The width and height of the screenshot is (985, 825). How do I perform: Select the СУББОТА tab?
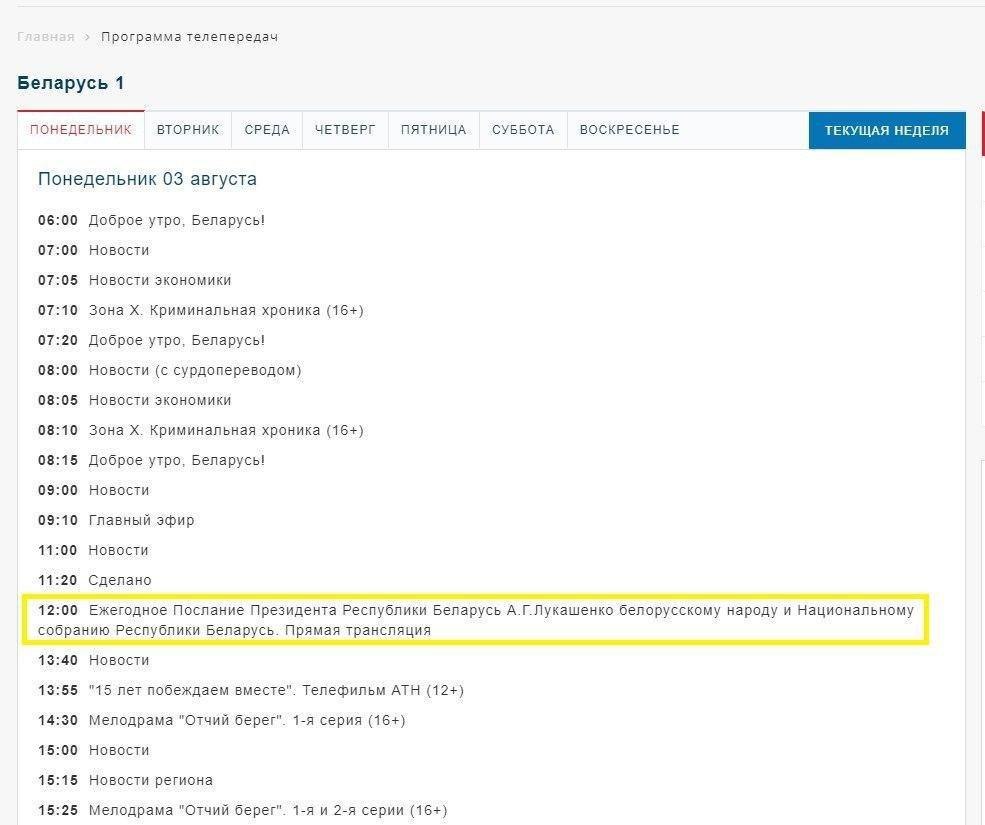[523, 130]
